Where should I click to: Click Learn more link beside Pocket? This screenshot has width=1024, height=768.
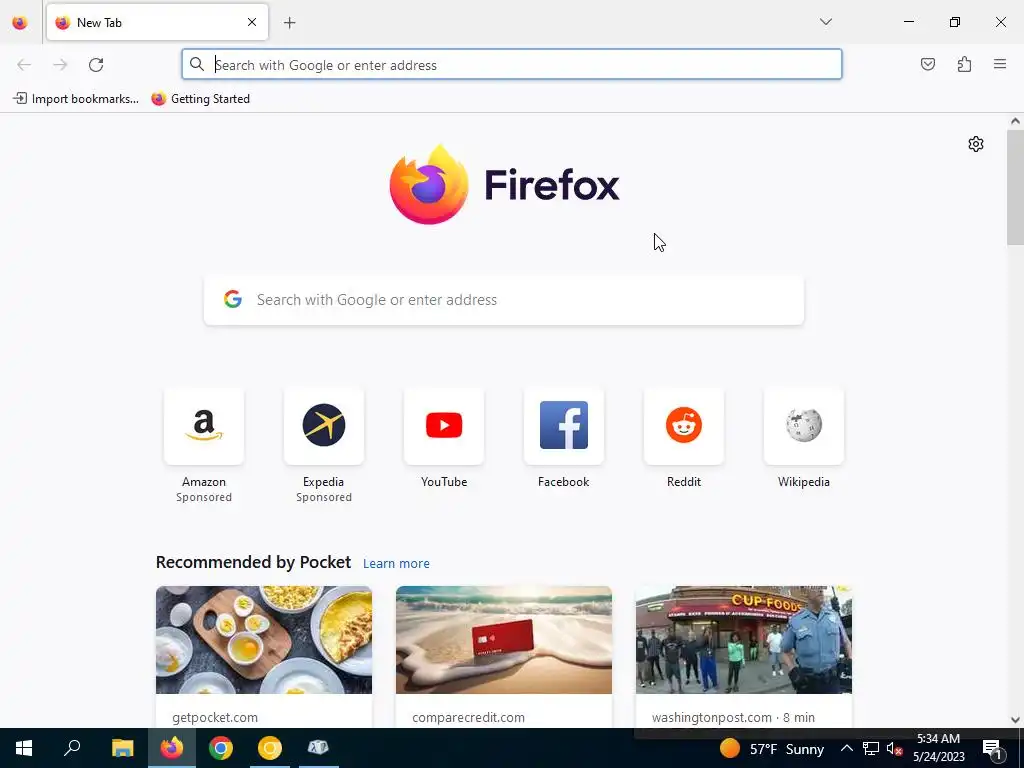(x=396, y=564)
